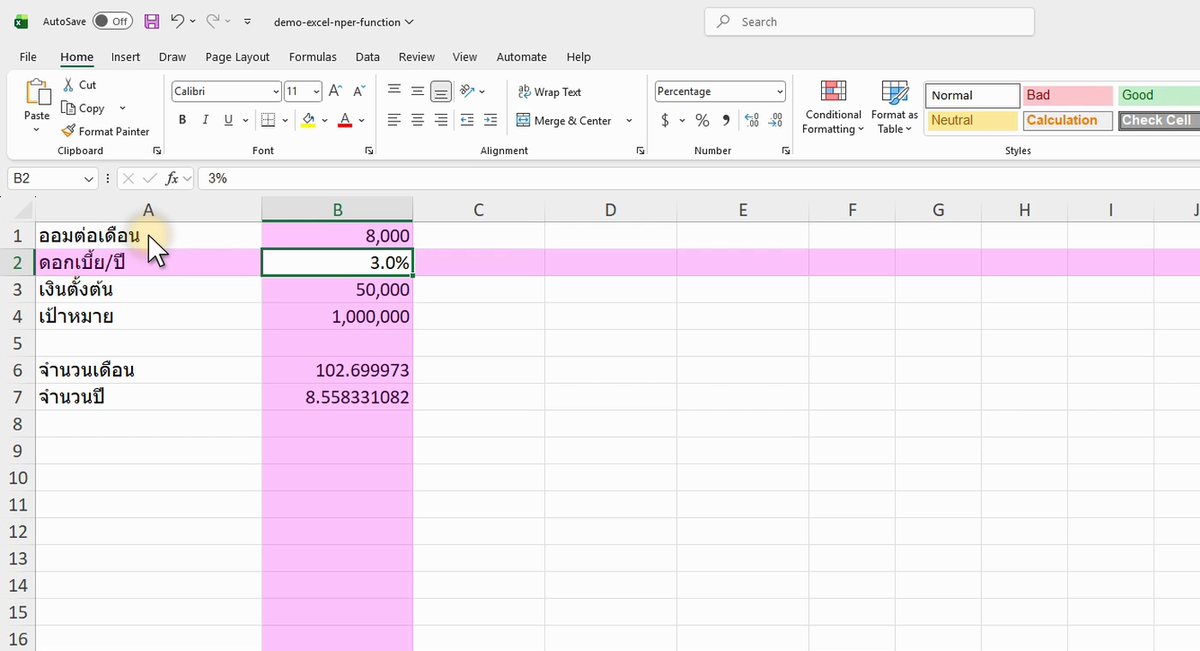
Task: Open the Percentage number format dropdown
Action: click(x=780, y=92)
